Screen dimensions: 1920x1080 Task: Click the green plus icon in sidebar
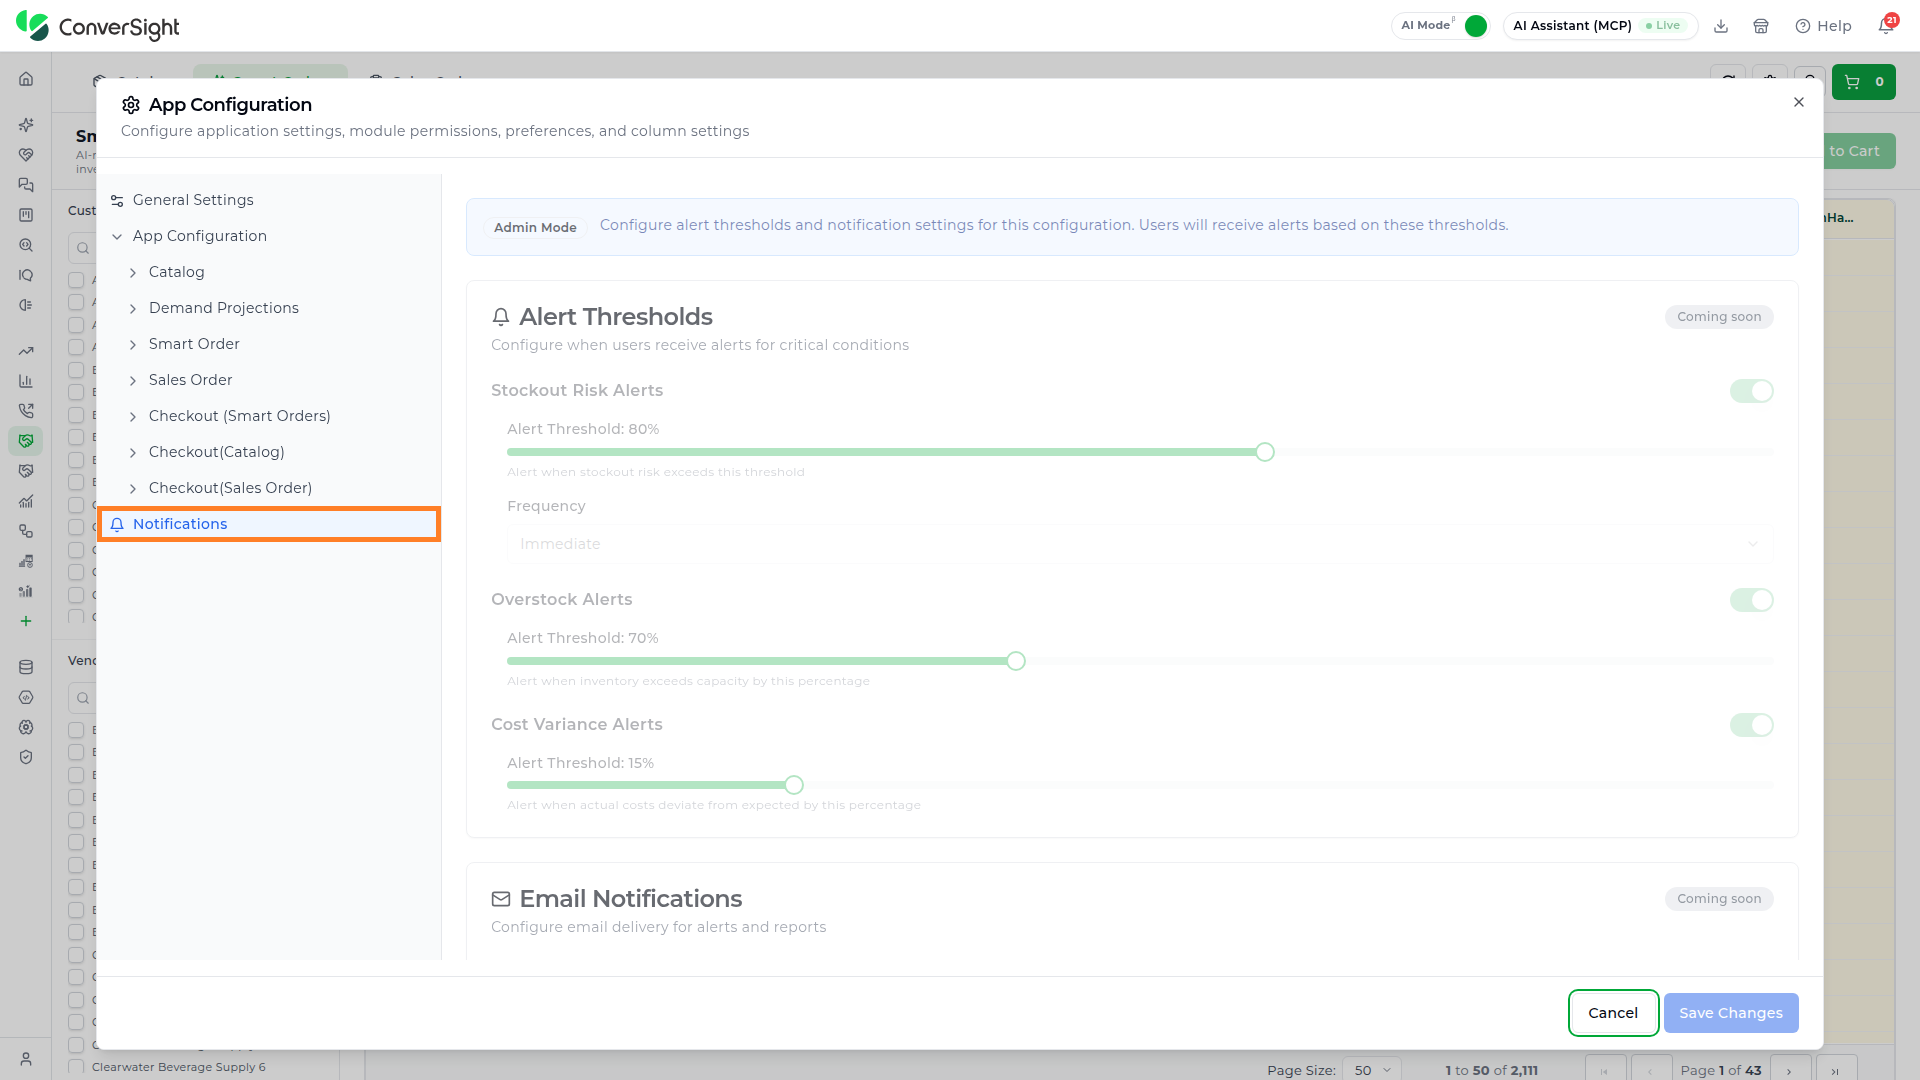26,621
